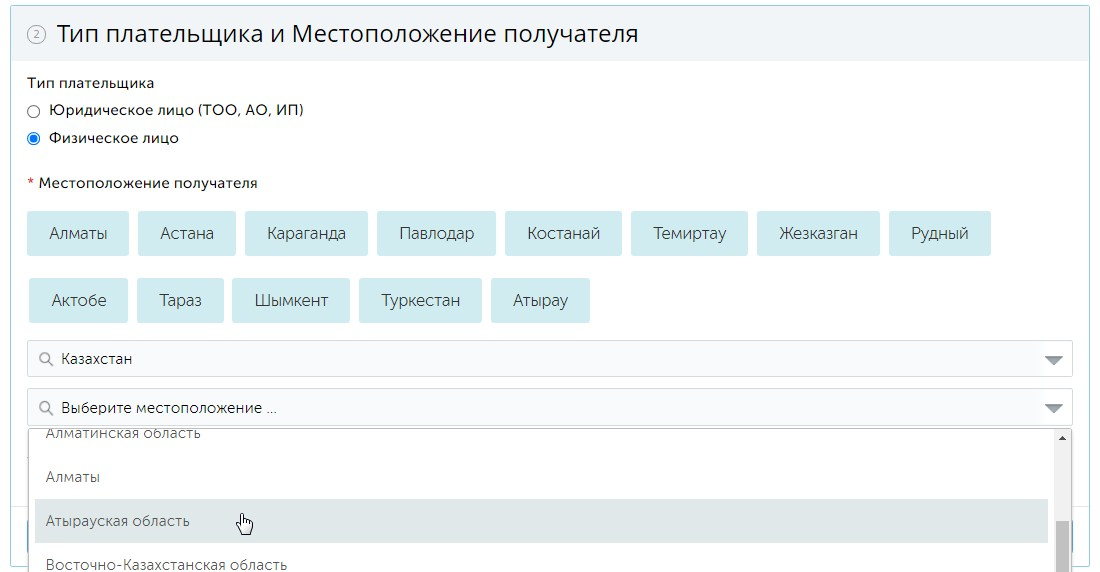Choose Жезказган from city buttons
The height and width of the screenshot is (572, 1100).
[x=818, y=234]
